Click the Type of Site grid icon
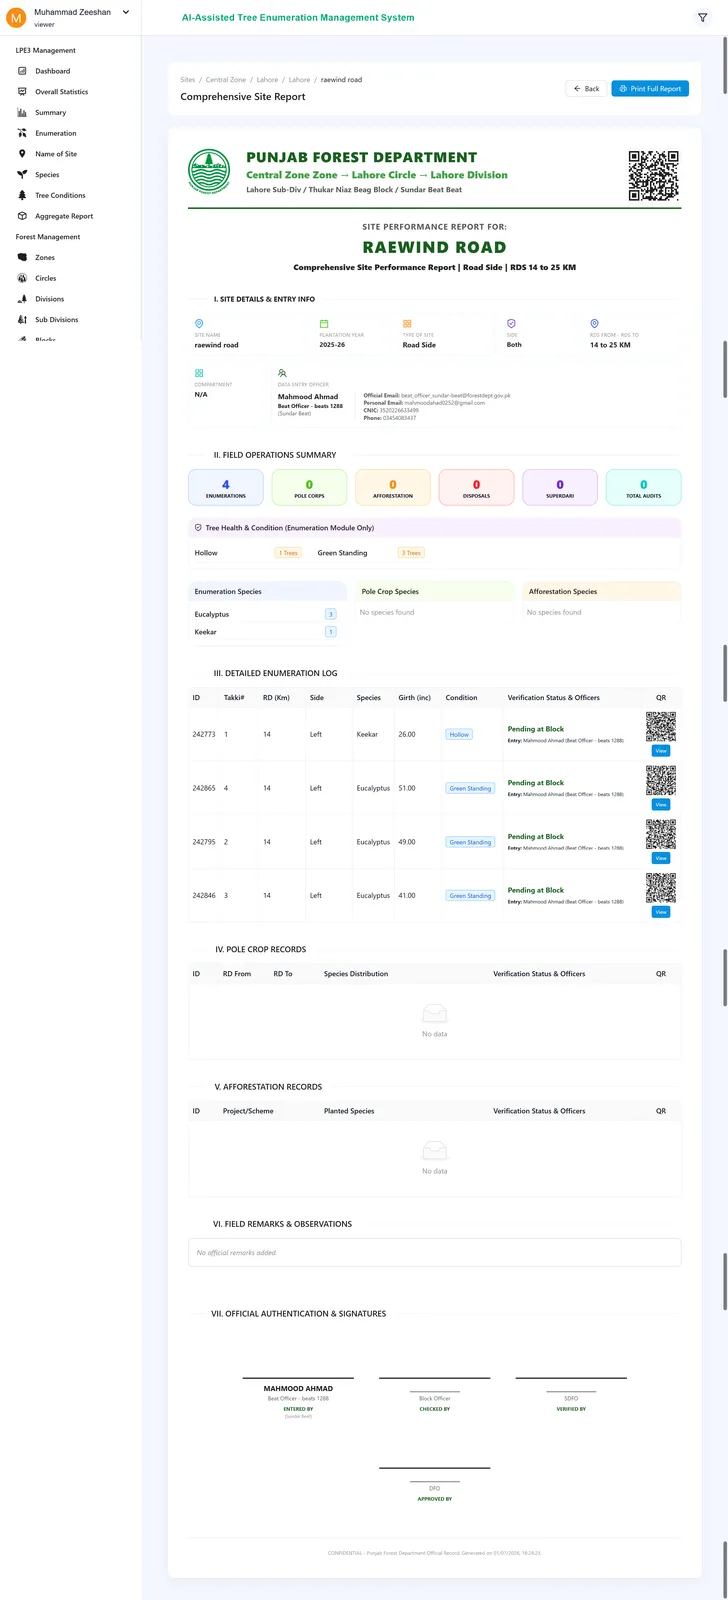728x1600 pixels. (407, 324)
